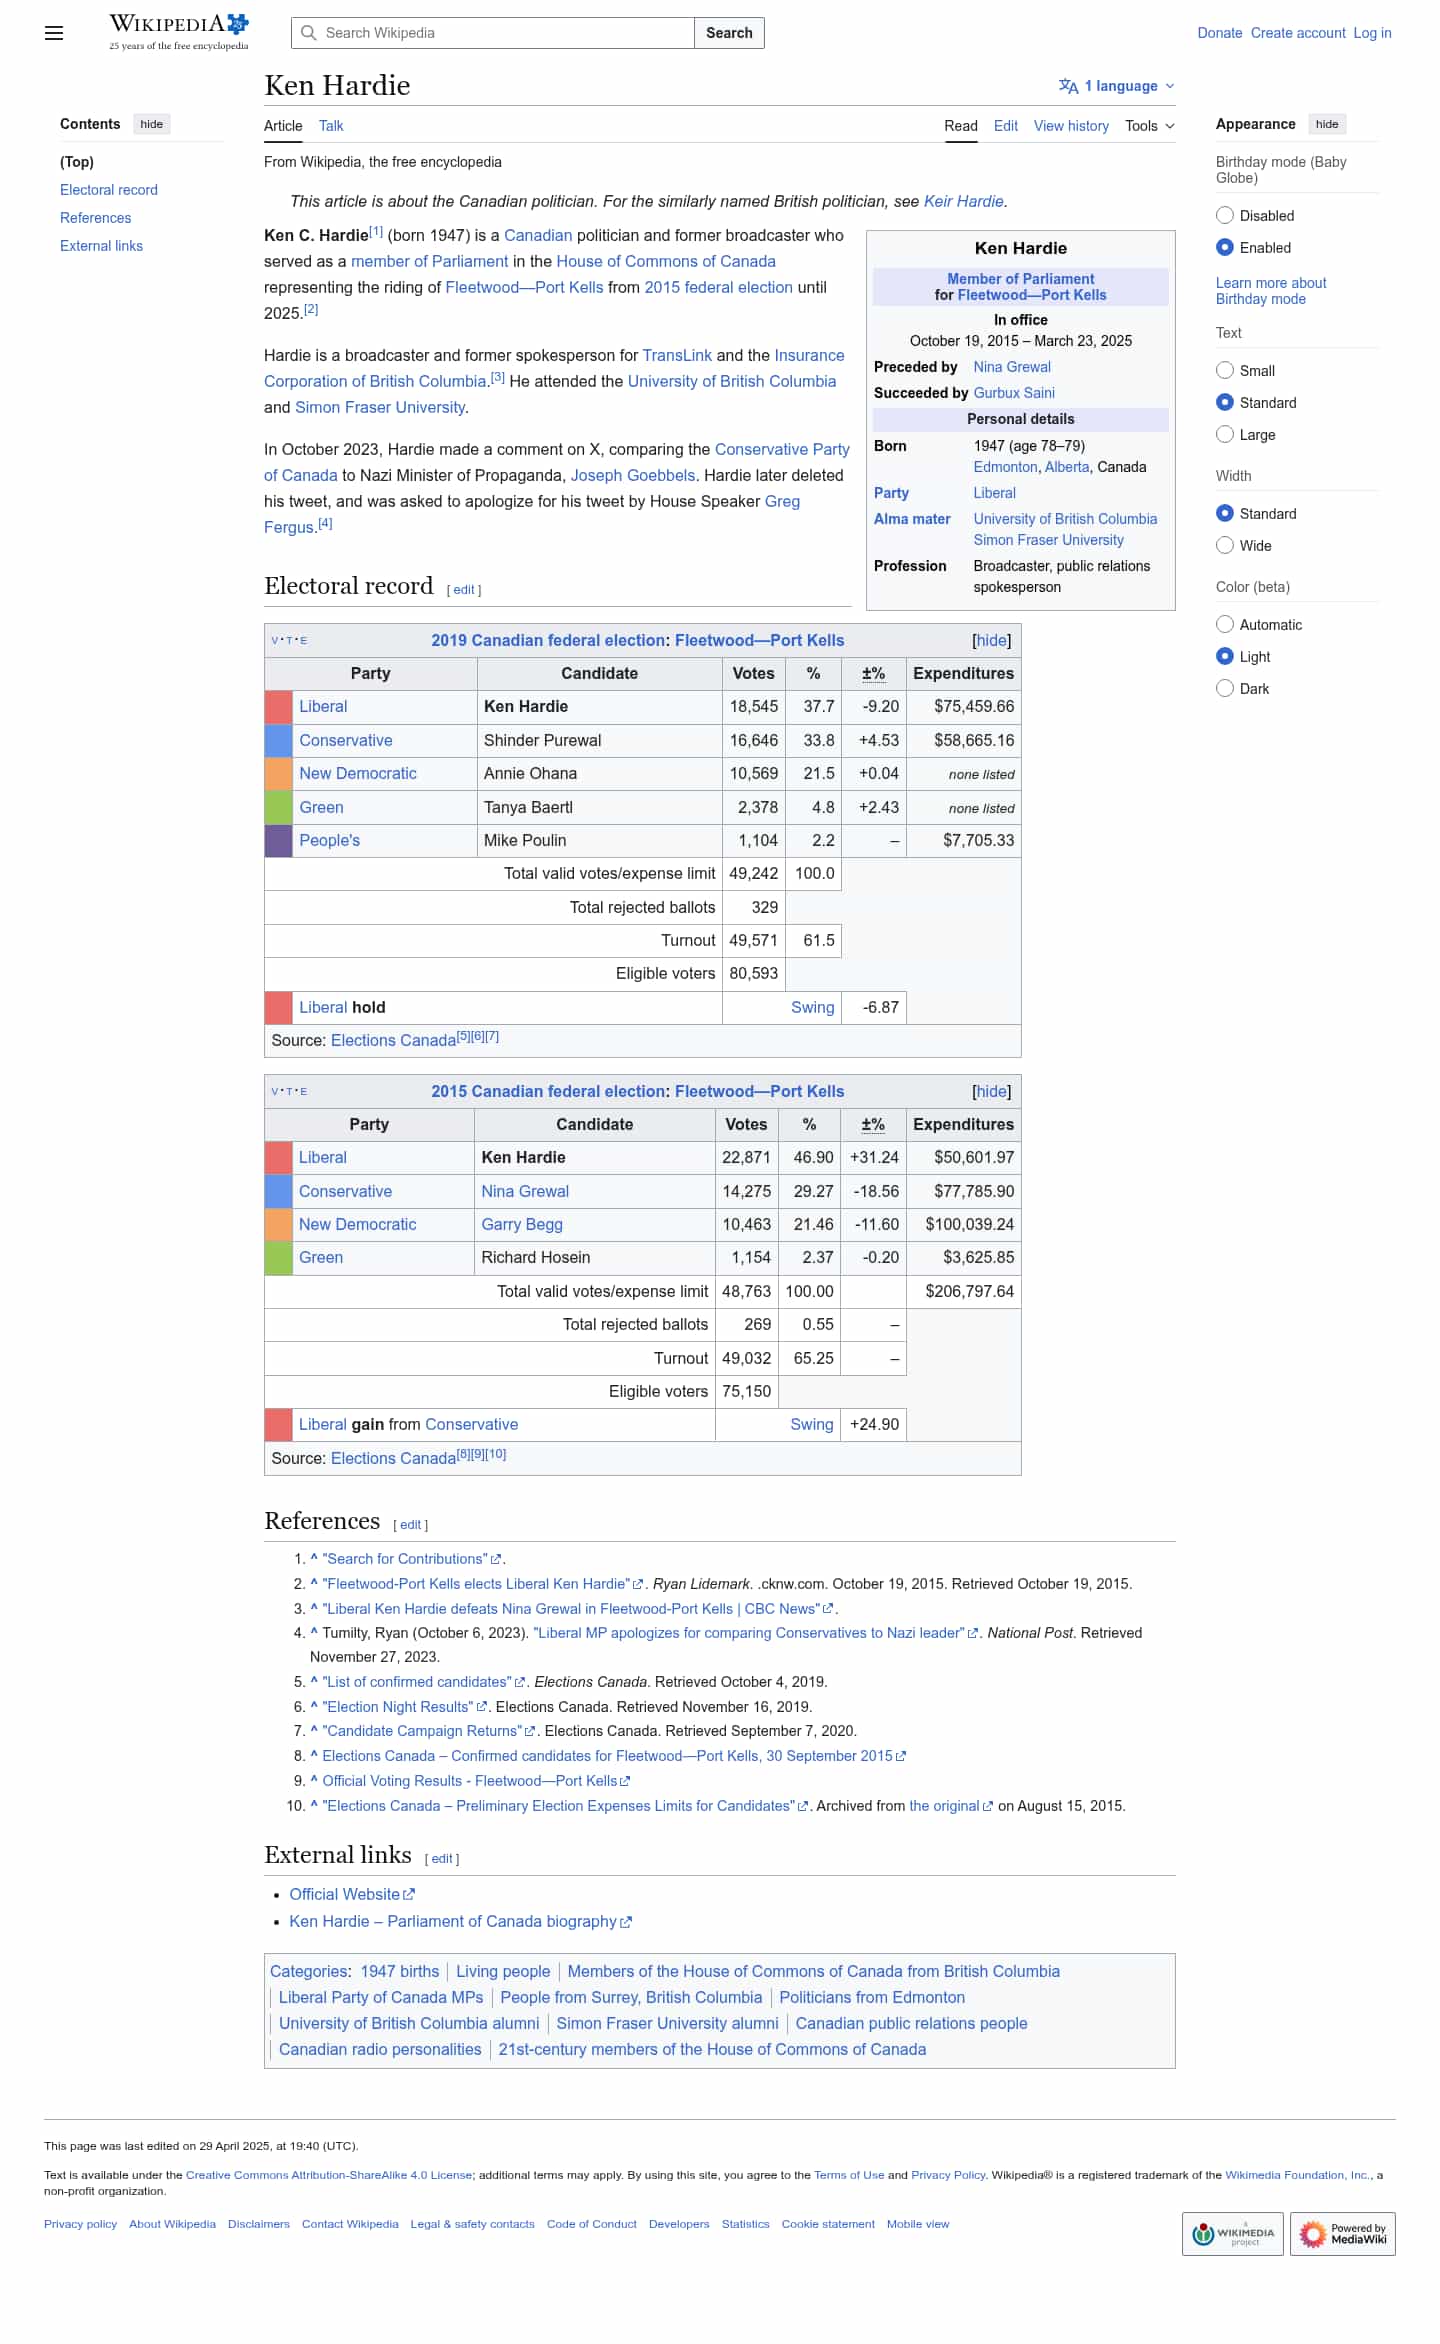Open the Gurbux Saini link
Screen dimensions: 1440x2344
click(1014, 393)
